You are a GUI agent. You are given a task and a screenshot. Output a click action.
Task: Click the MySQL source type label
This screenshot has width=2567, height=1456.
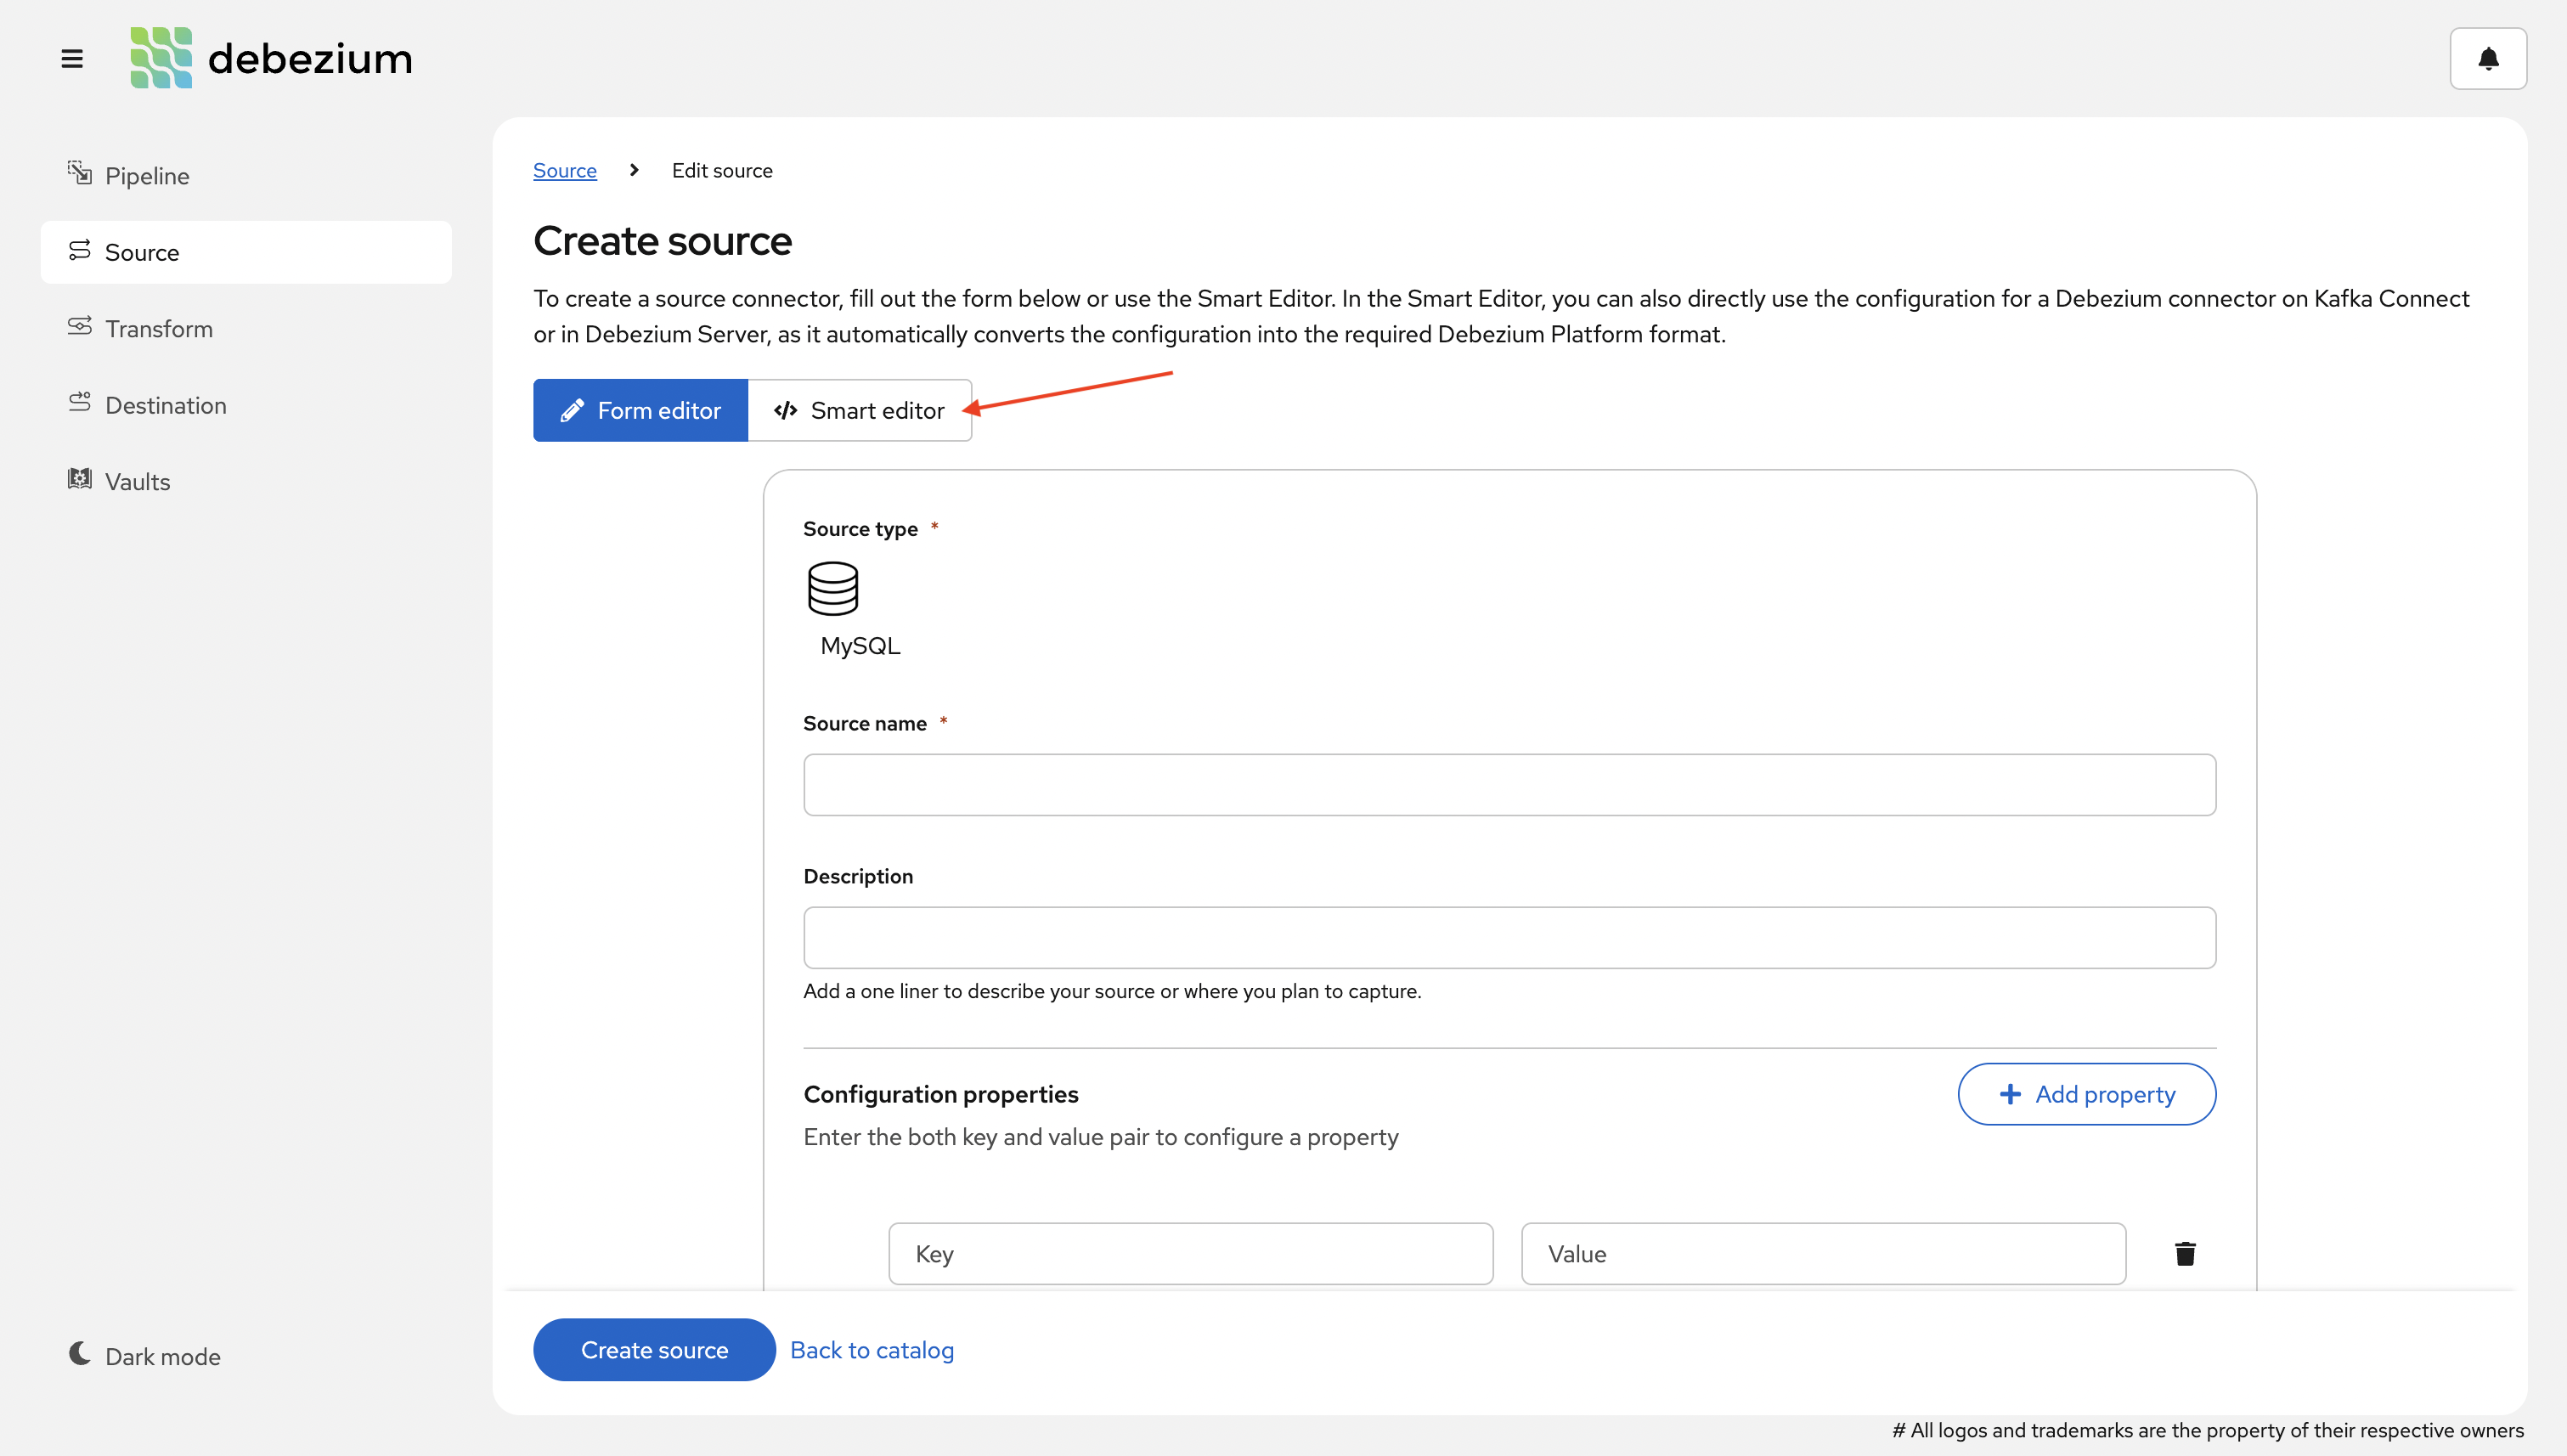pos(860,646)
